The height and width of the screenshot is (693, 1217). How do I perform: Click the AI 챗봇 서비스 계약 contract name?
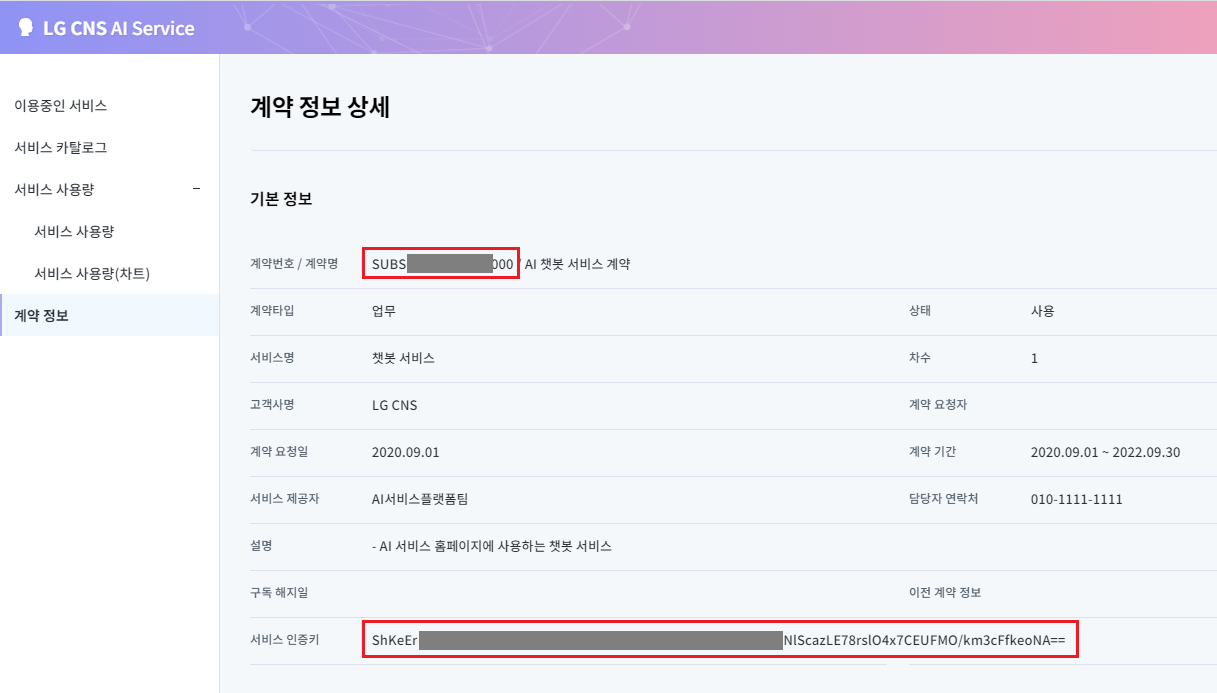(577, 264)
